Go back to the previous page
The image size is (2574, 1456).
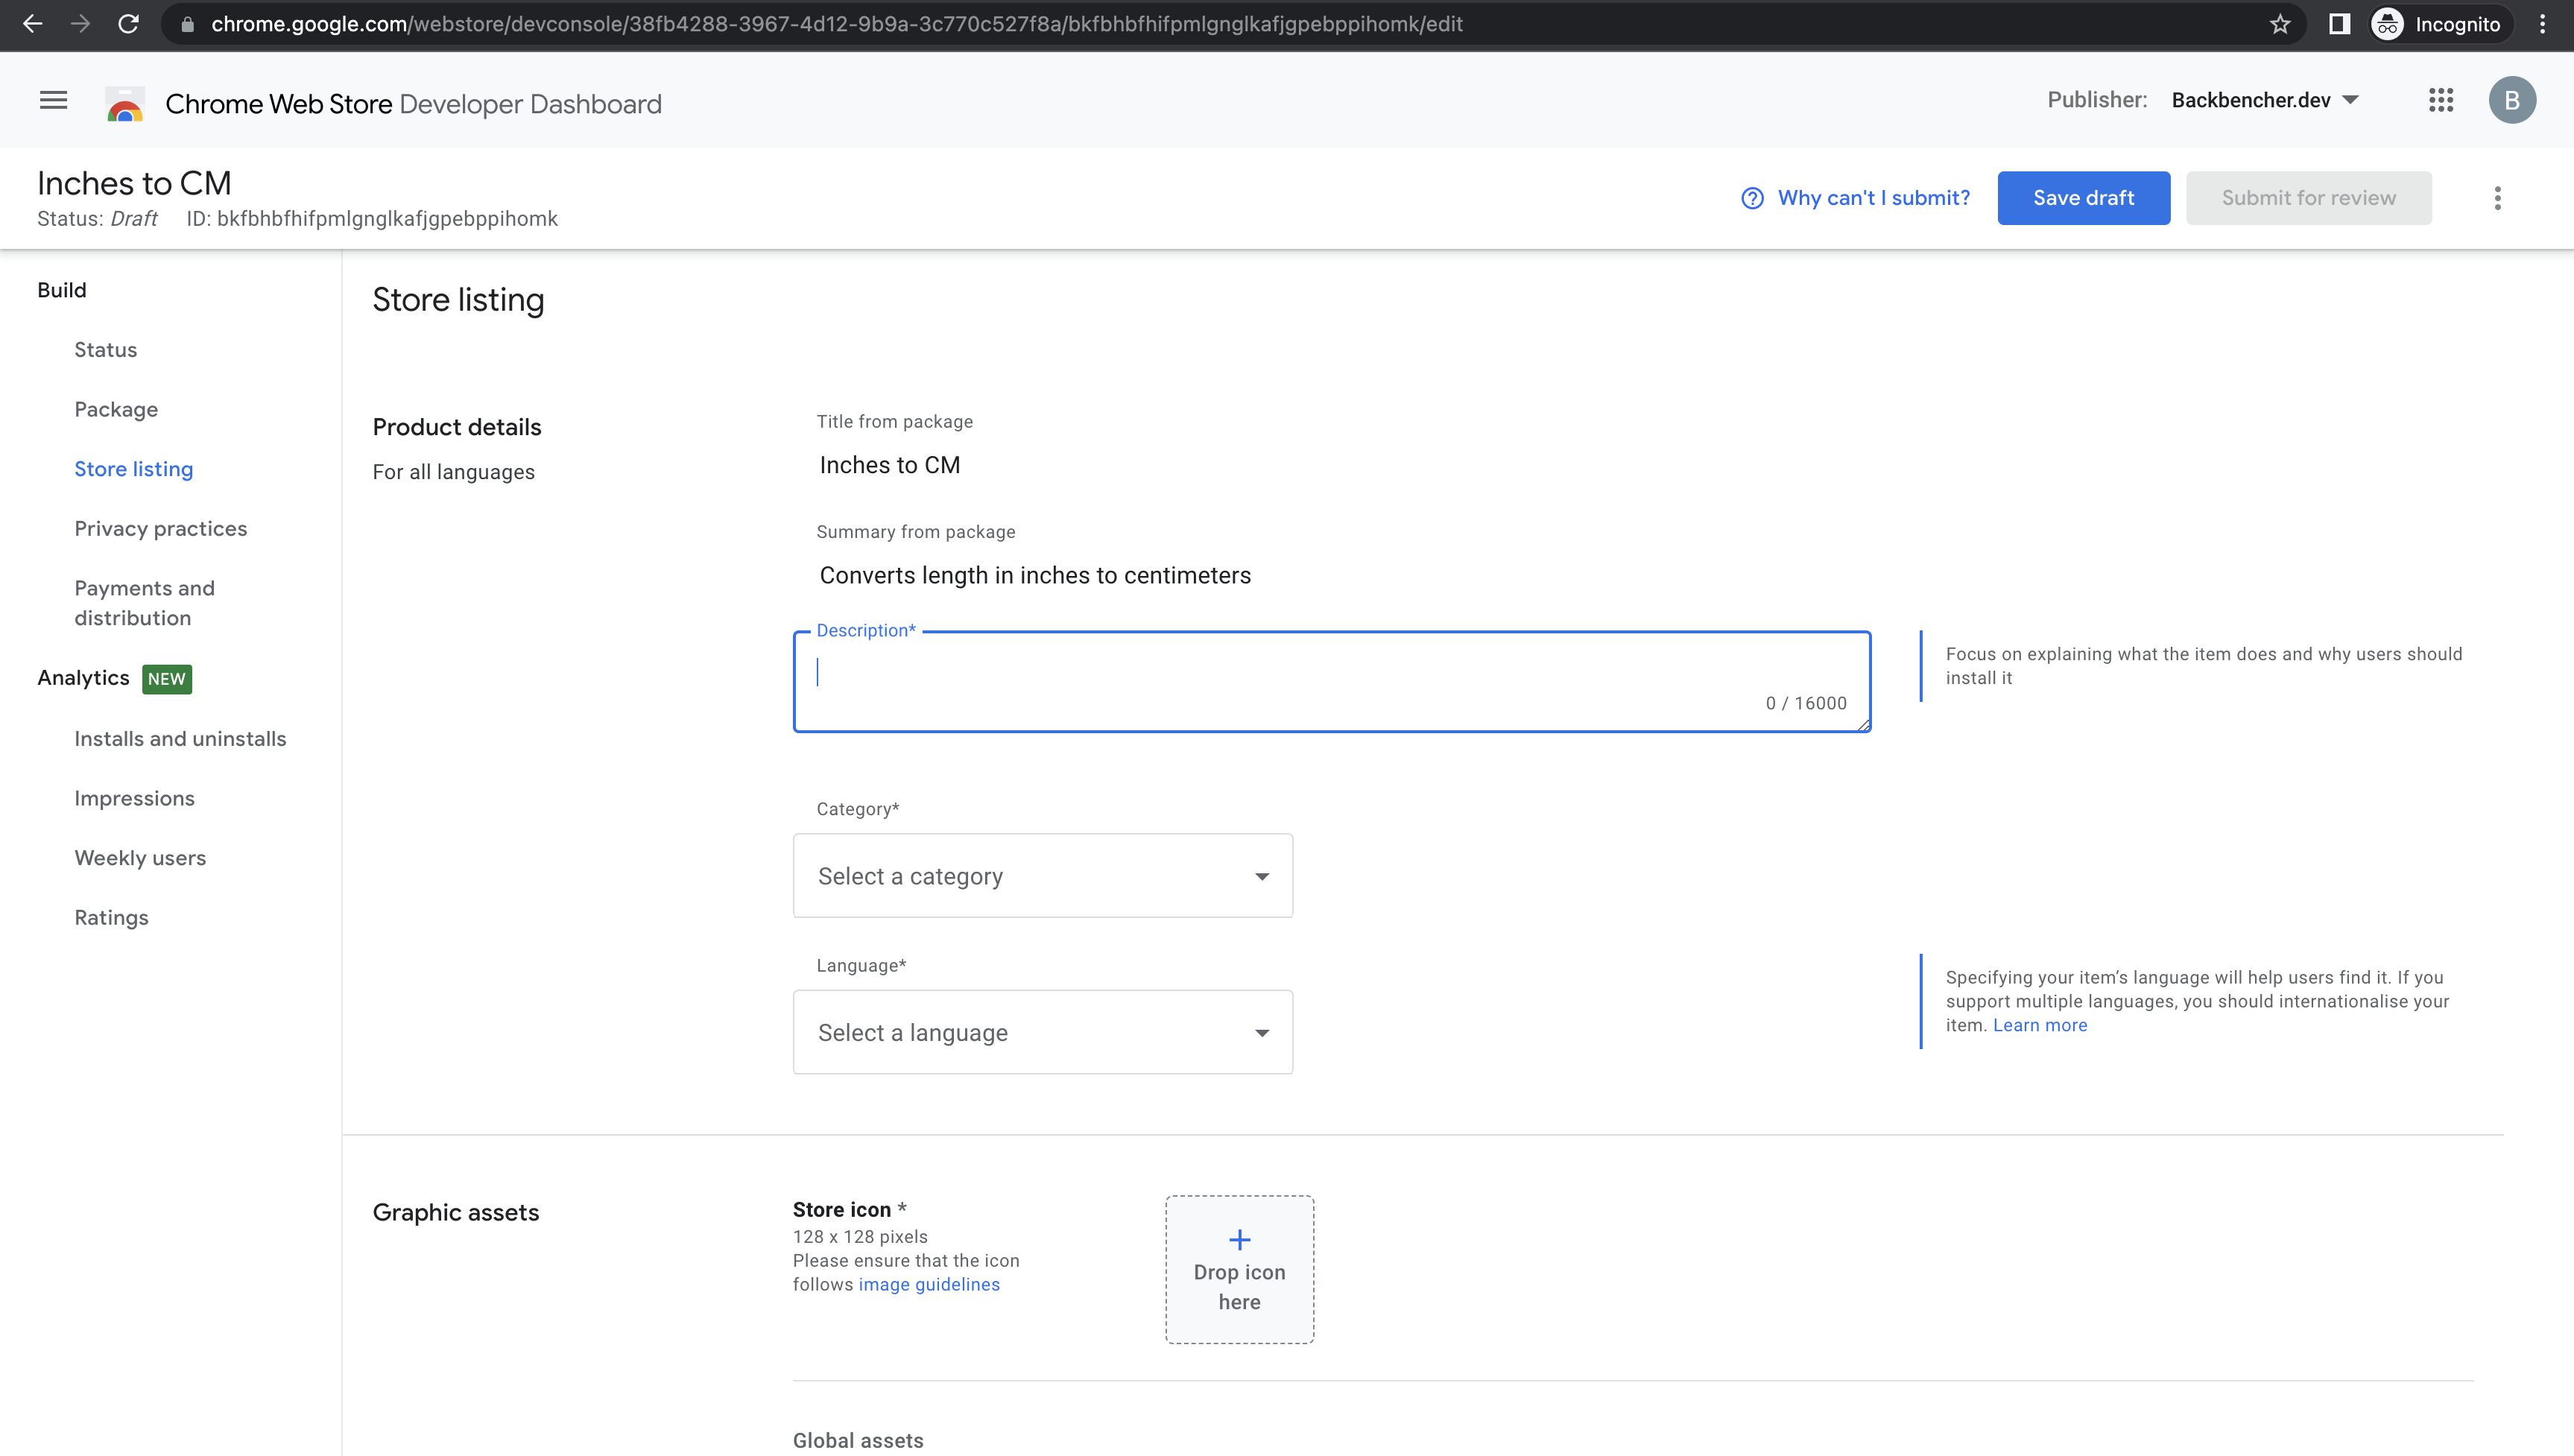pos(33,24)
